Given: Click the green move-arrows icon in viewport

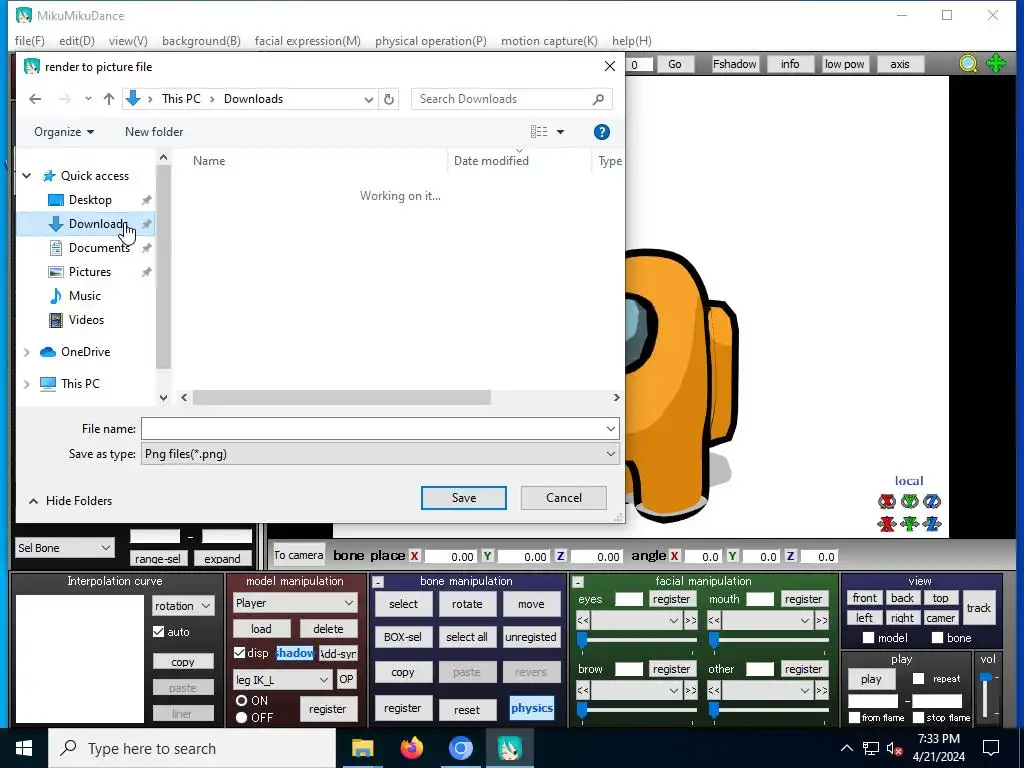Looking at the screenshot, I should point(996,64).
